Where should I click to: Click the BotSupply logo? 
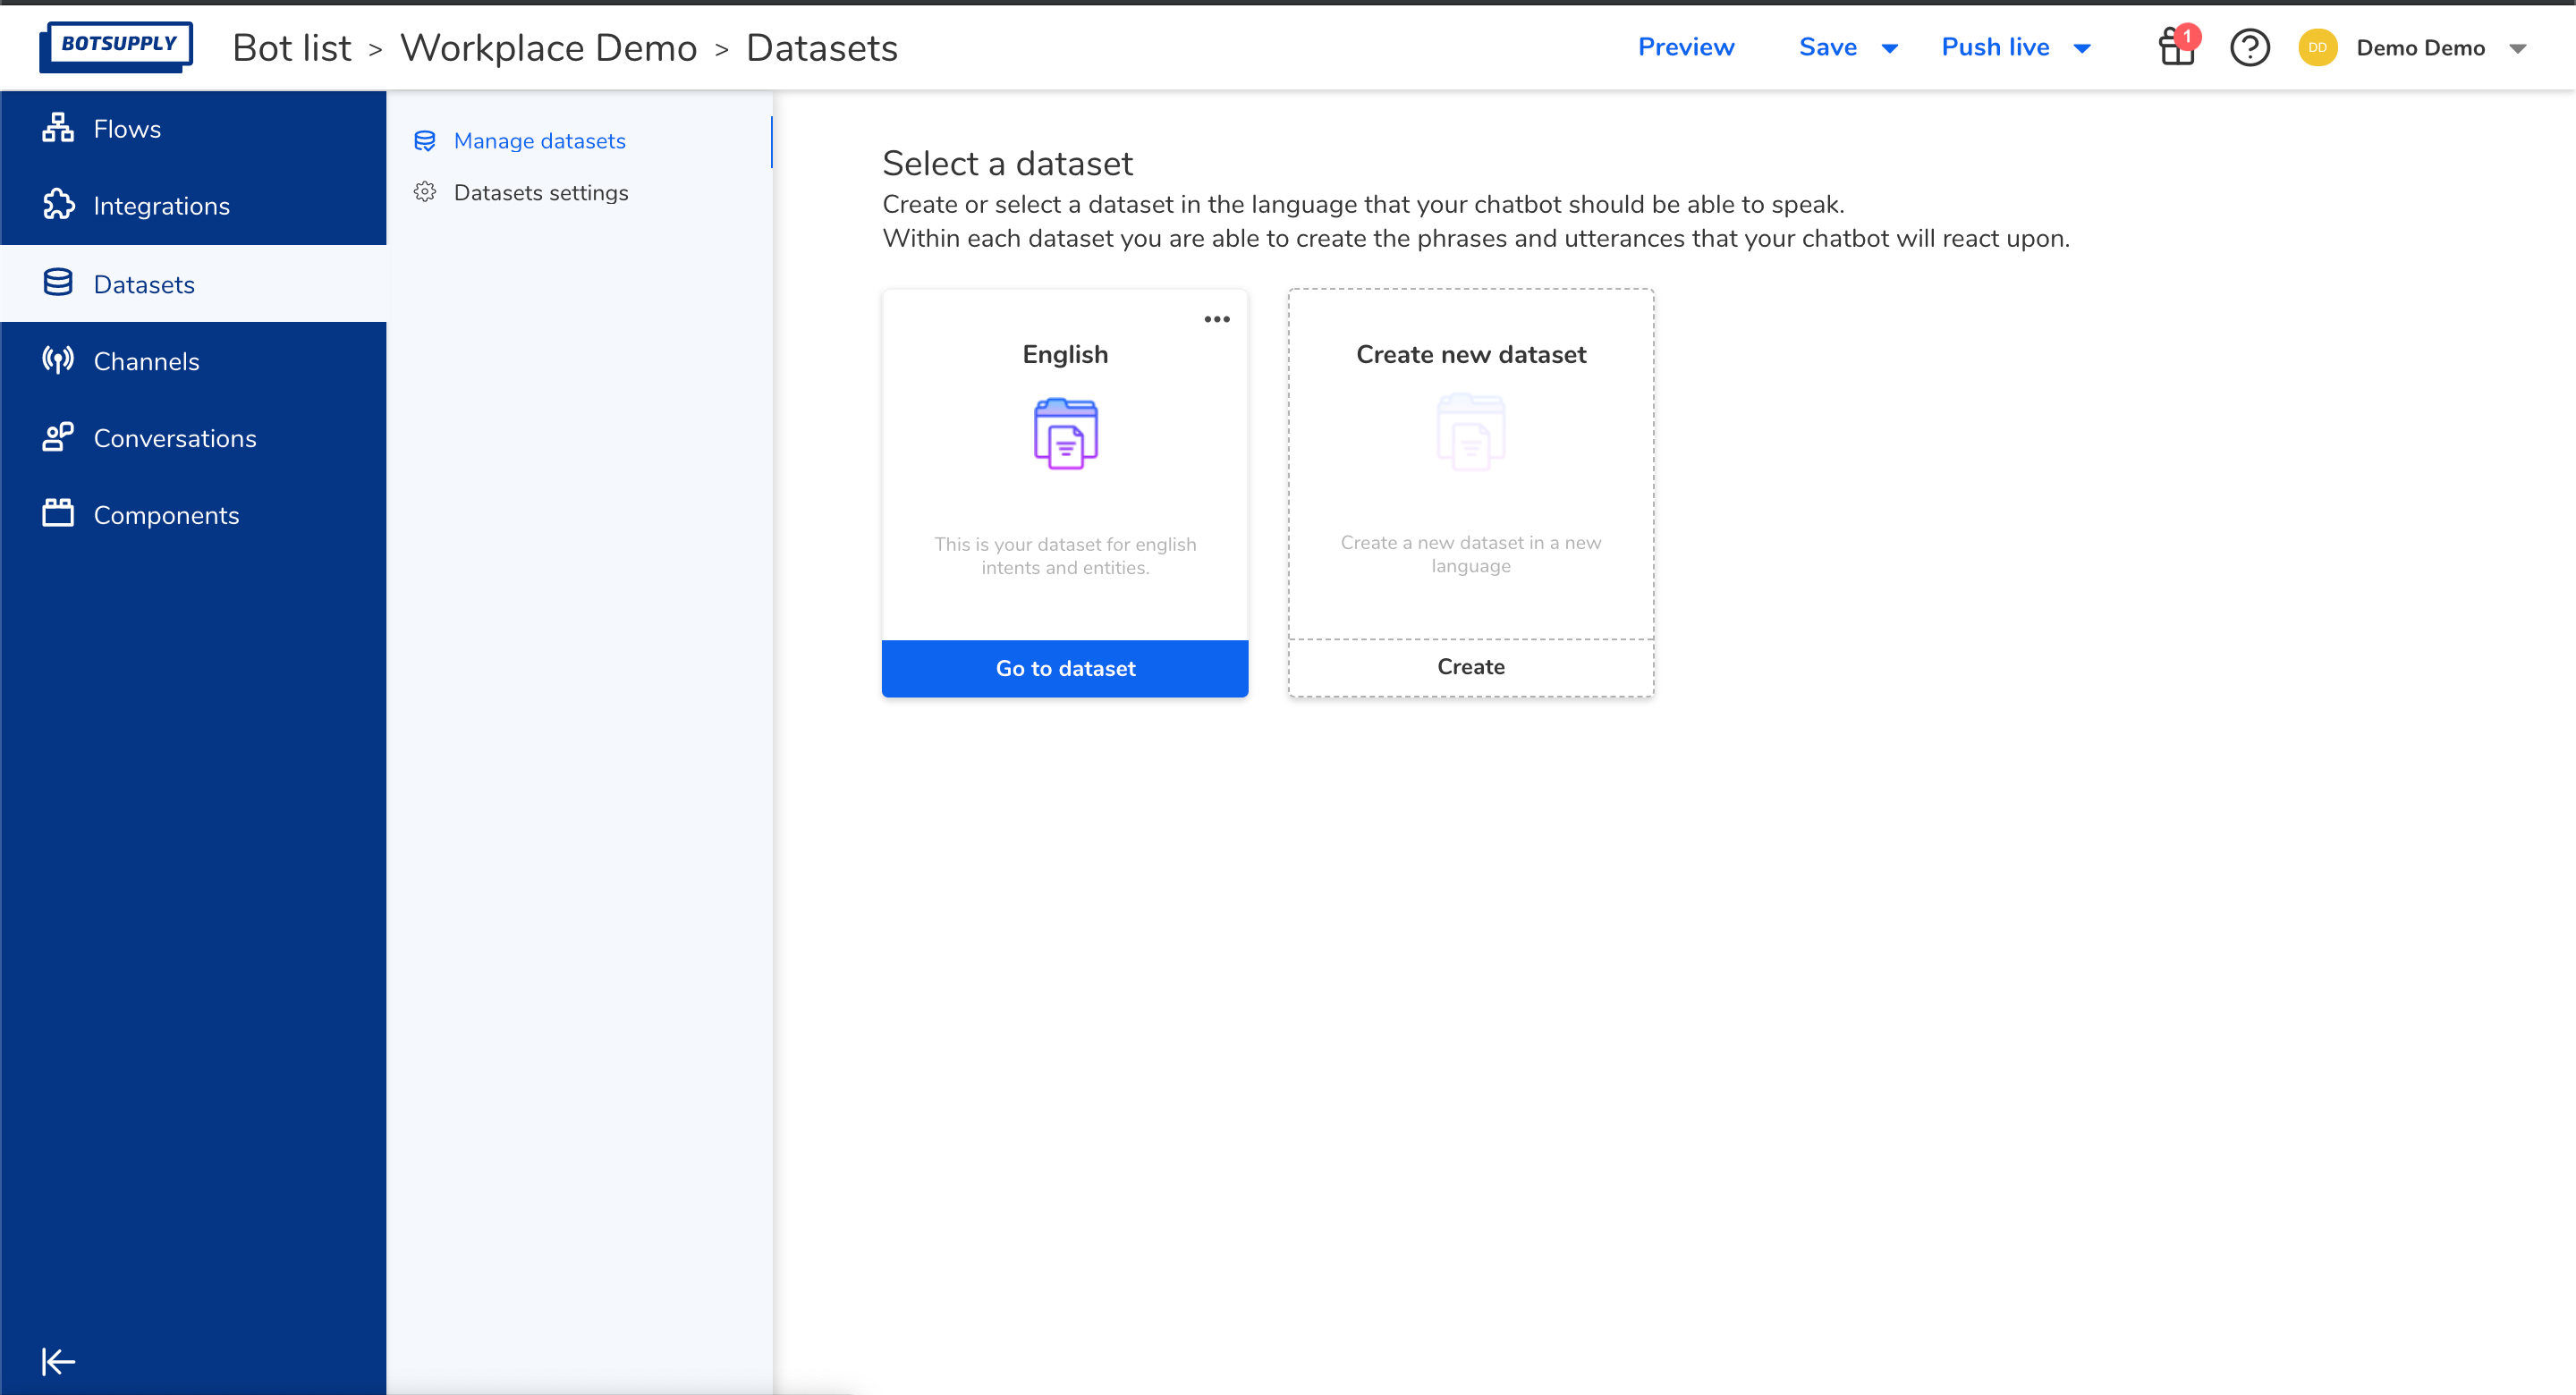pos(116,45)
